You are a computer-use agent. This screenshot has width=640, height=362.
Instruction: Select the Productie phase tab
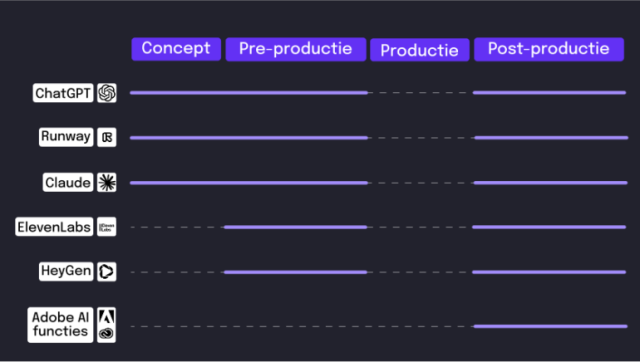[420, 50]
